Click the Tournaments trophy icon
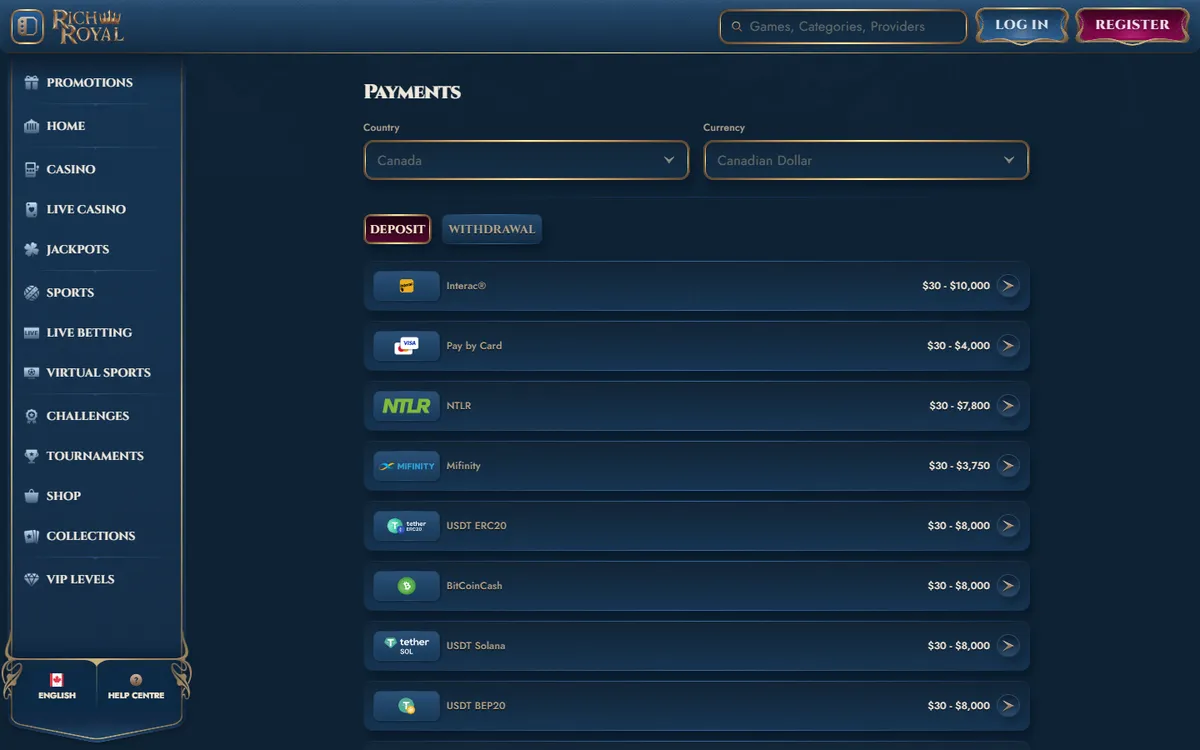 pyautogui.click(x=31, y=456)
